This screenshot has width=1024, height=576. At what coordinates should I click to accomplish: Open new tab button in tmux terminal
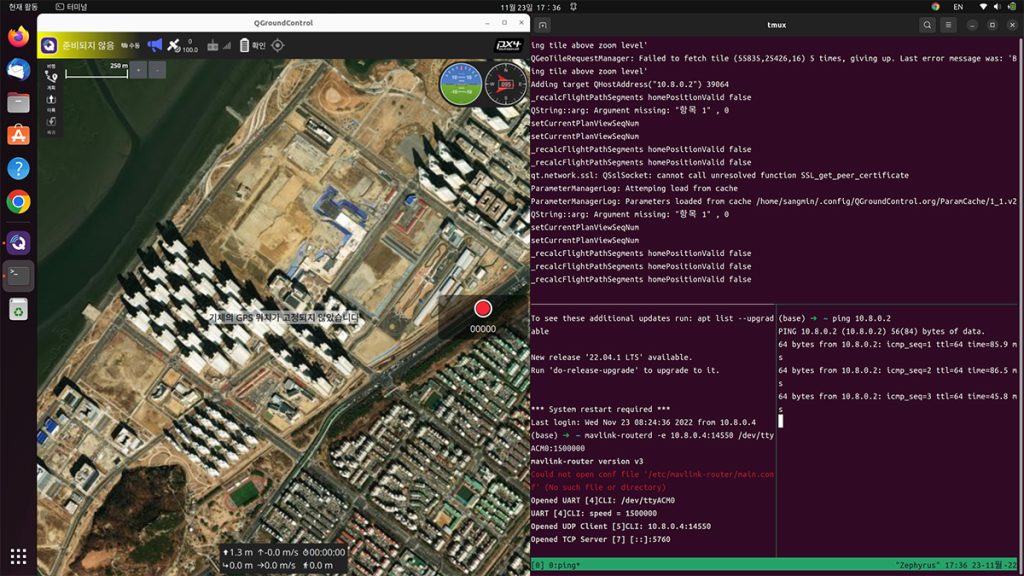[x=543, y=25]
